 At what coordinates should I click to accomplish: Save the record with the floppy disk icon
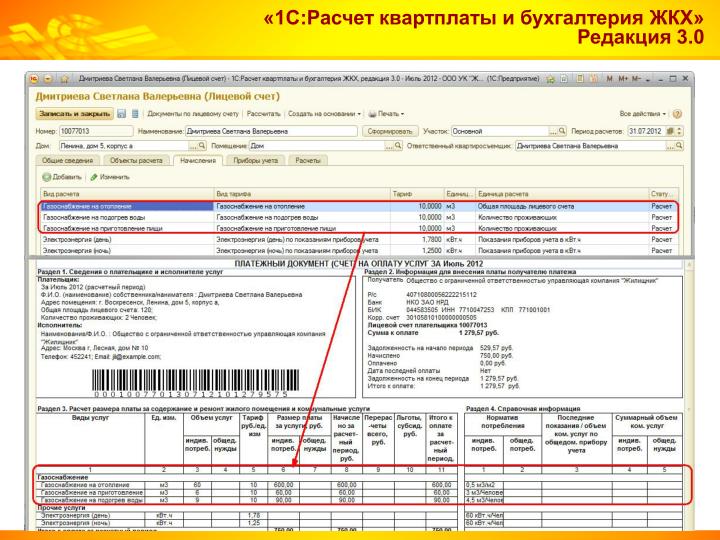point(122,113)
